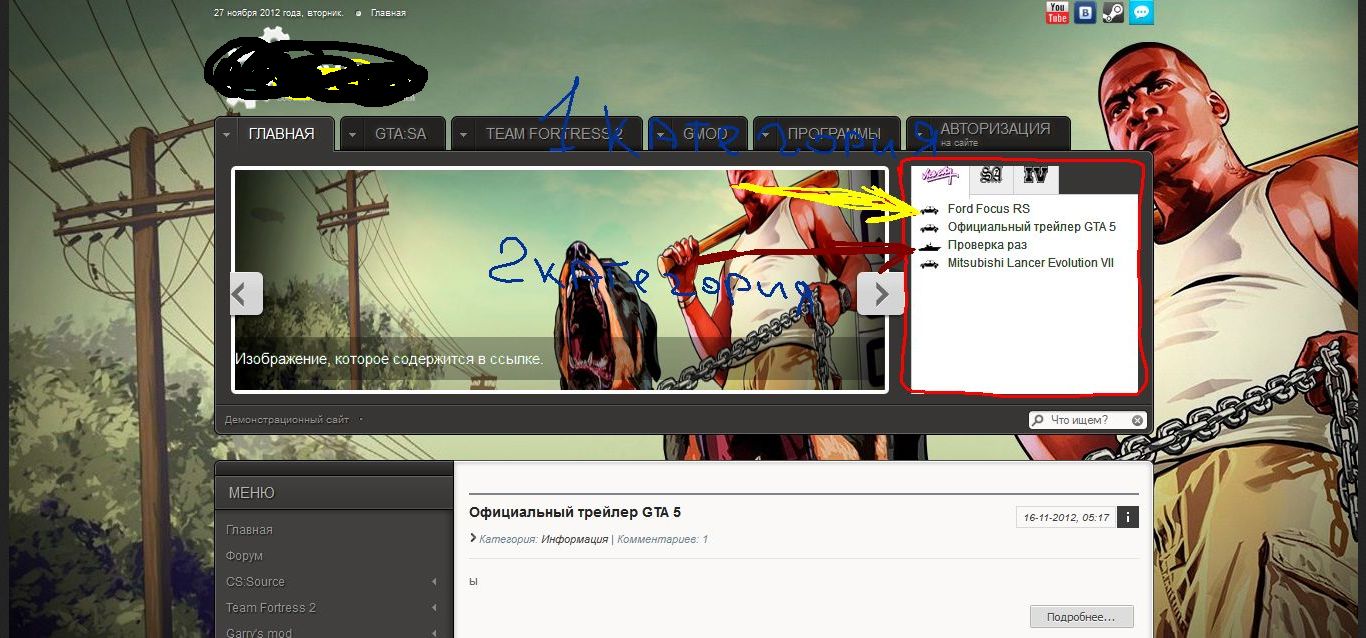
Task: Open Официальный трейлер GTA 5 in the tab list
Action: point(1031,227)
